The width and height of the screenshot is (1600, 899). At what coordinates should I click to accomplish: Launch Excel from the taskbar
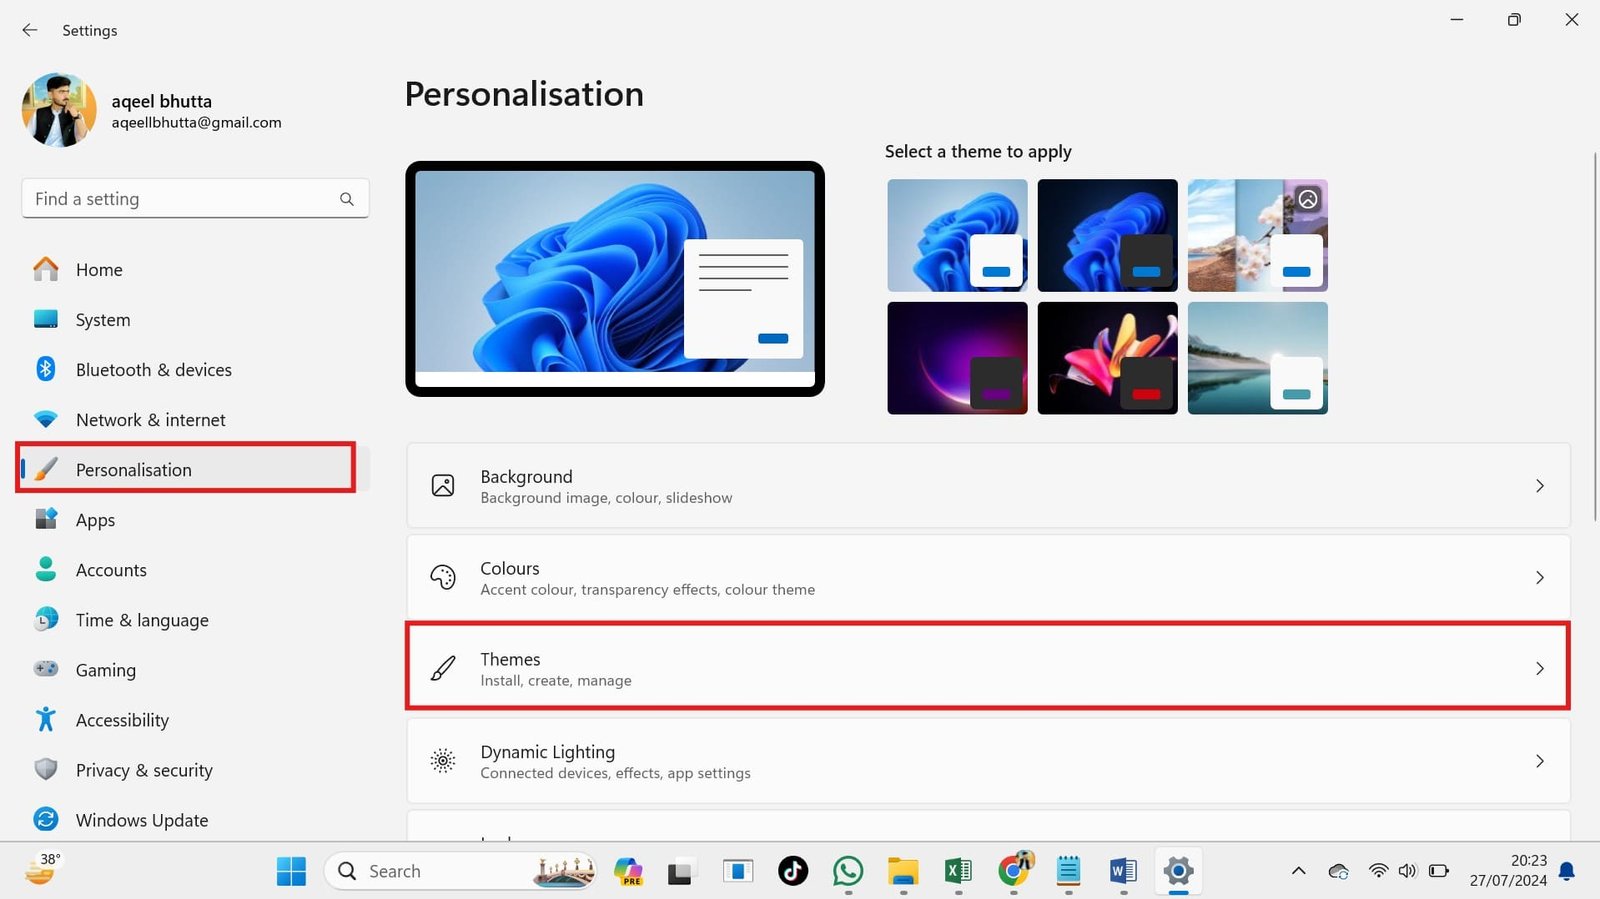(958, 871)
